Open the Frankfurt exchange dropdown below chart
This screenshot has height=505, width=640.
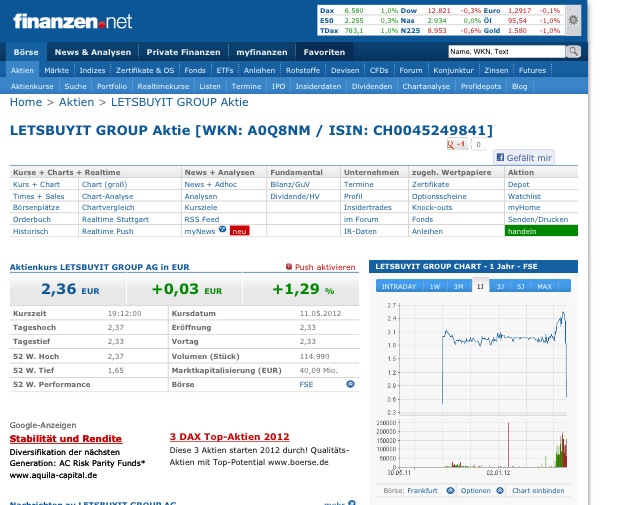point(450,491)
